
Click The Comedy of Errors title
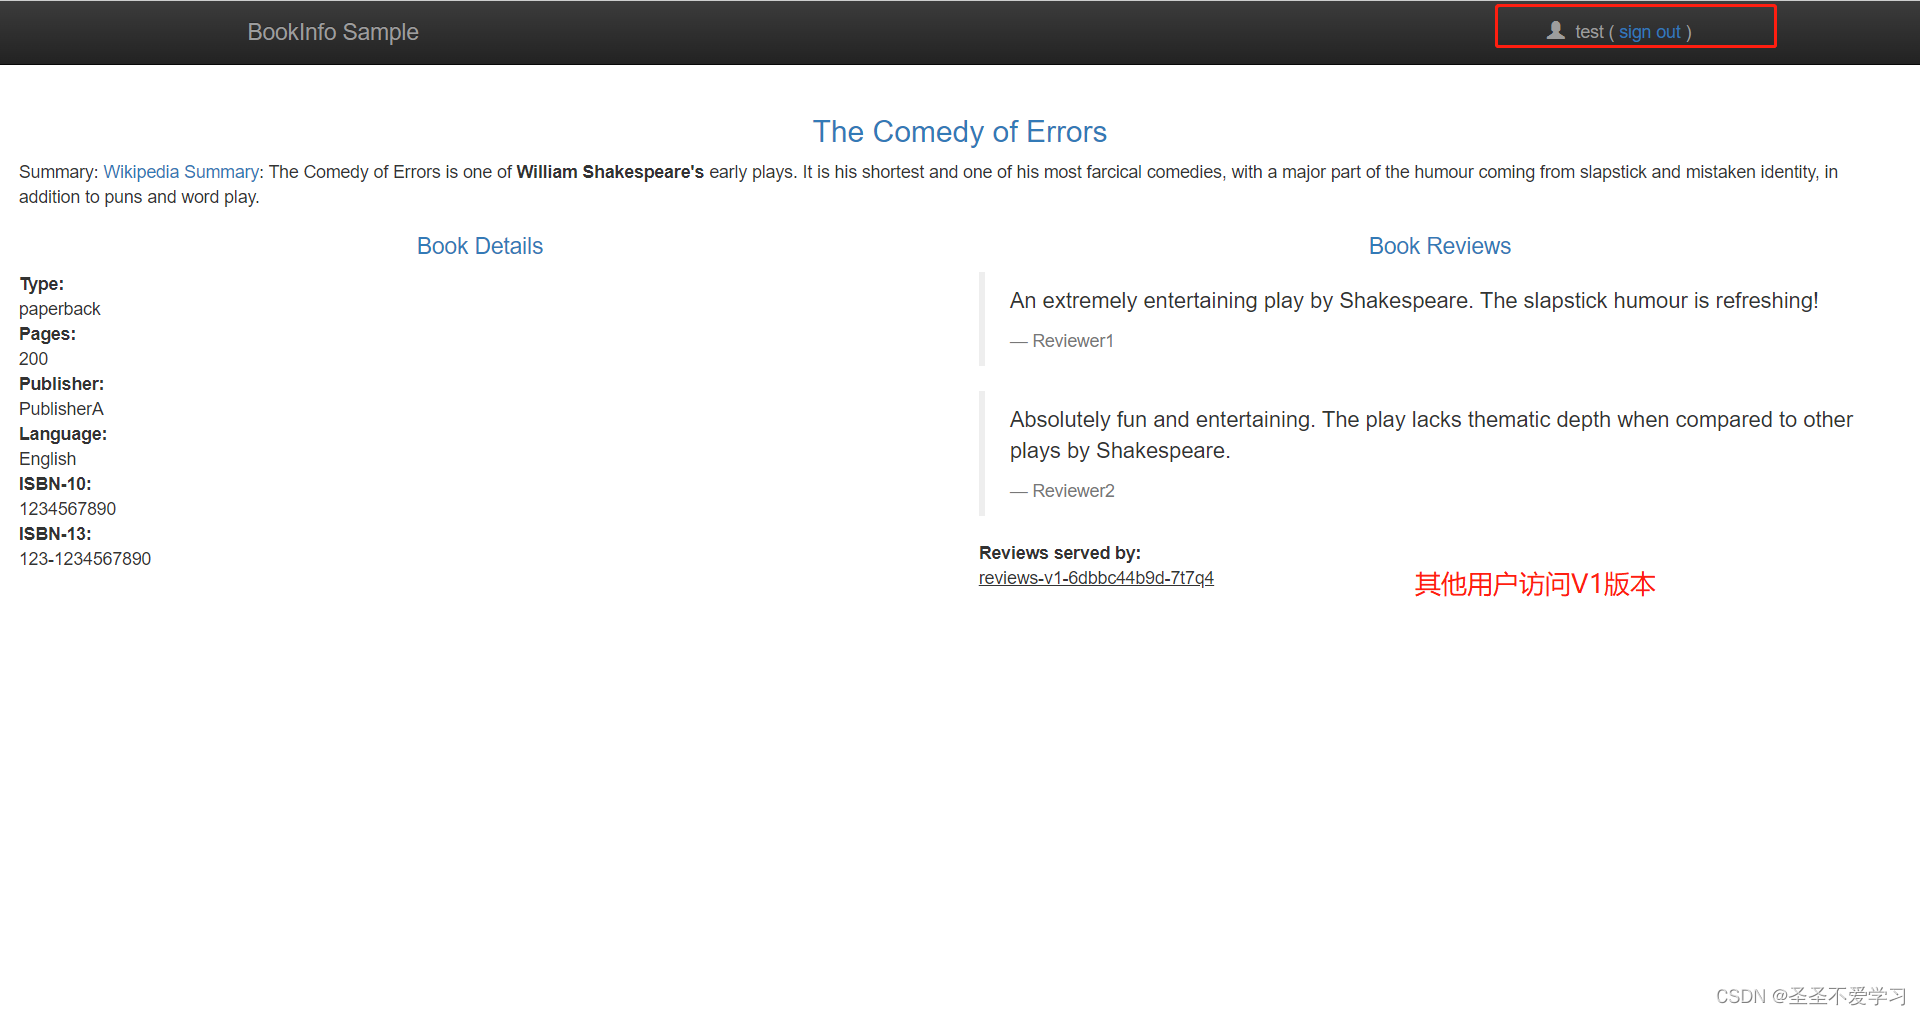click(x=960, y=132)
